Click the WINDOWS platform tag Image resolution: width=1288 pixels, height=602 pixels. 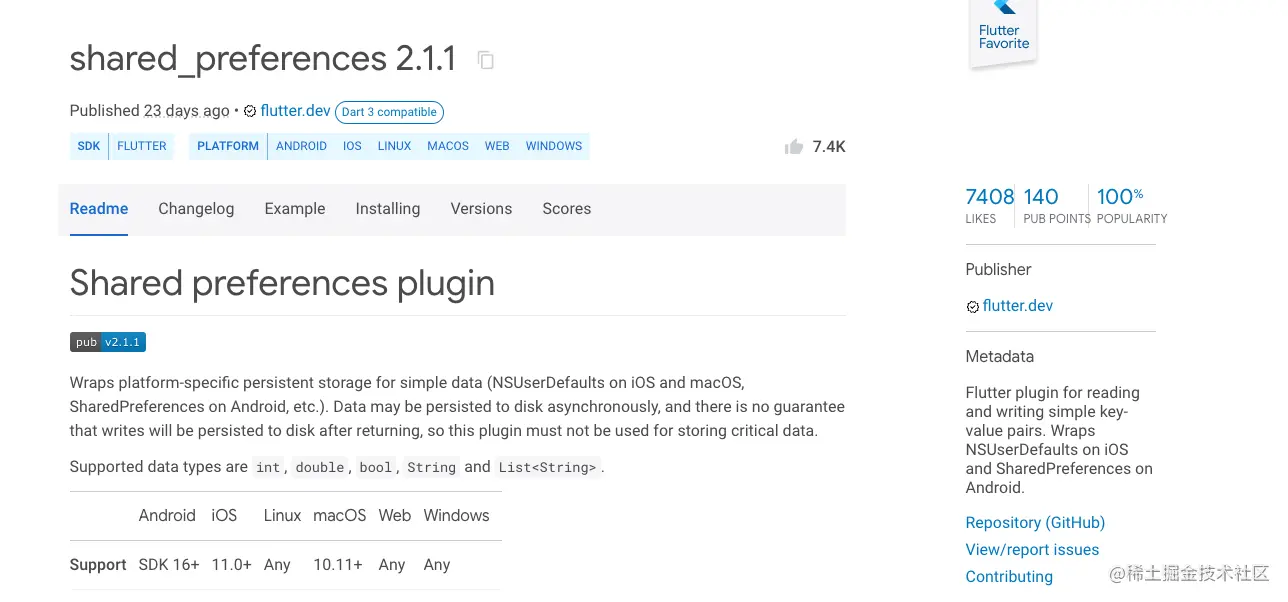[554, 146]
